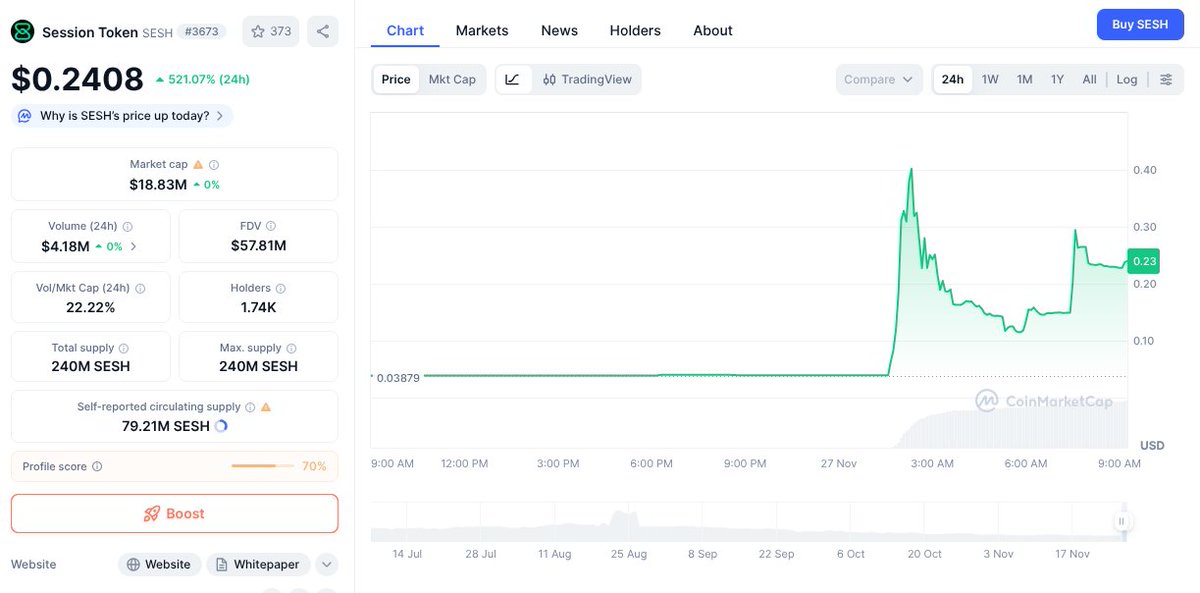Show Vol/Mkt Cap info icon

tap(140, 288)
